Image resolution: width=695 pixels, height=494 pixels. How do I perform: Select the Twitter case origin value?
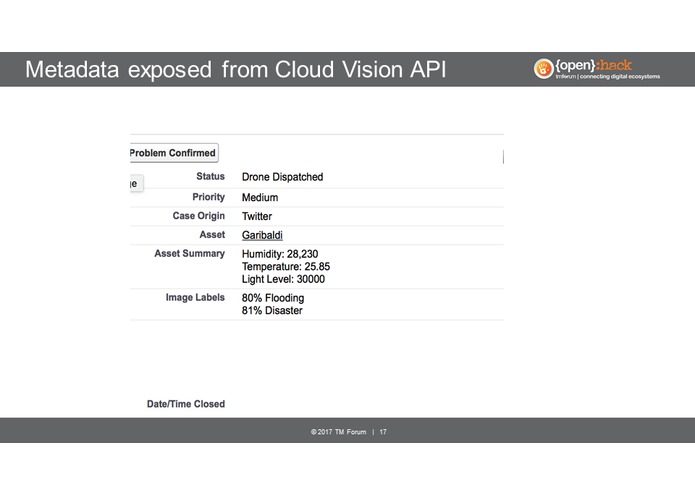point(257,216)
